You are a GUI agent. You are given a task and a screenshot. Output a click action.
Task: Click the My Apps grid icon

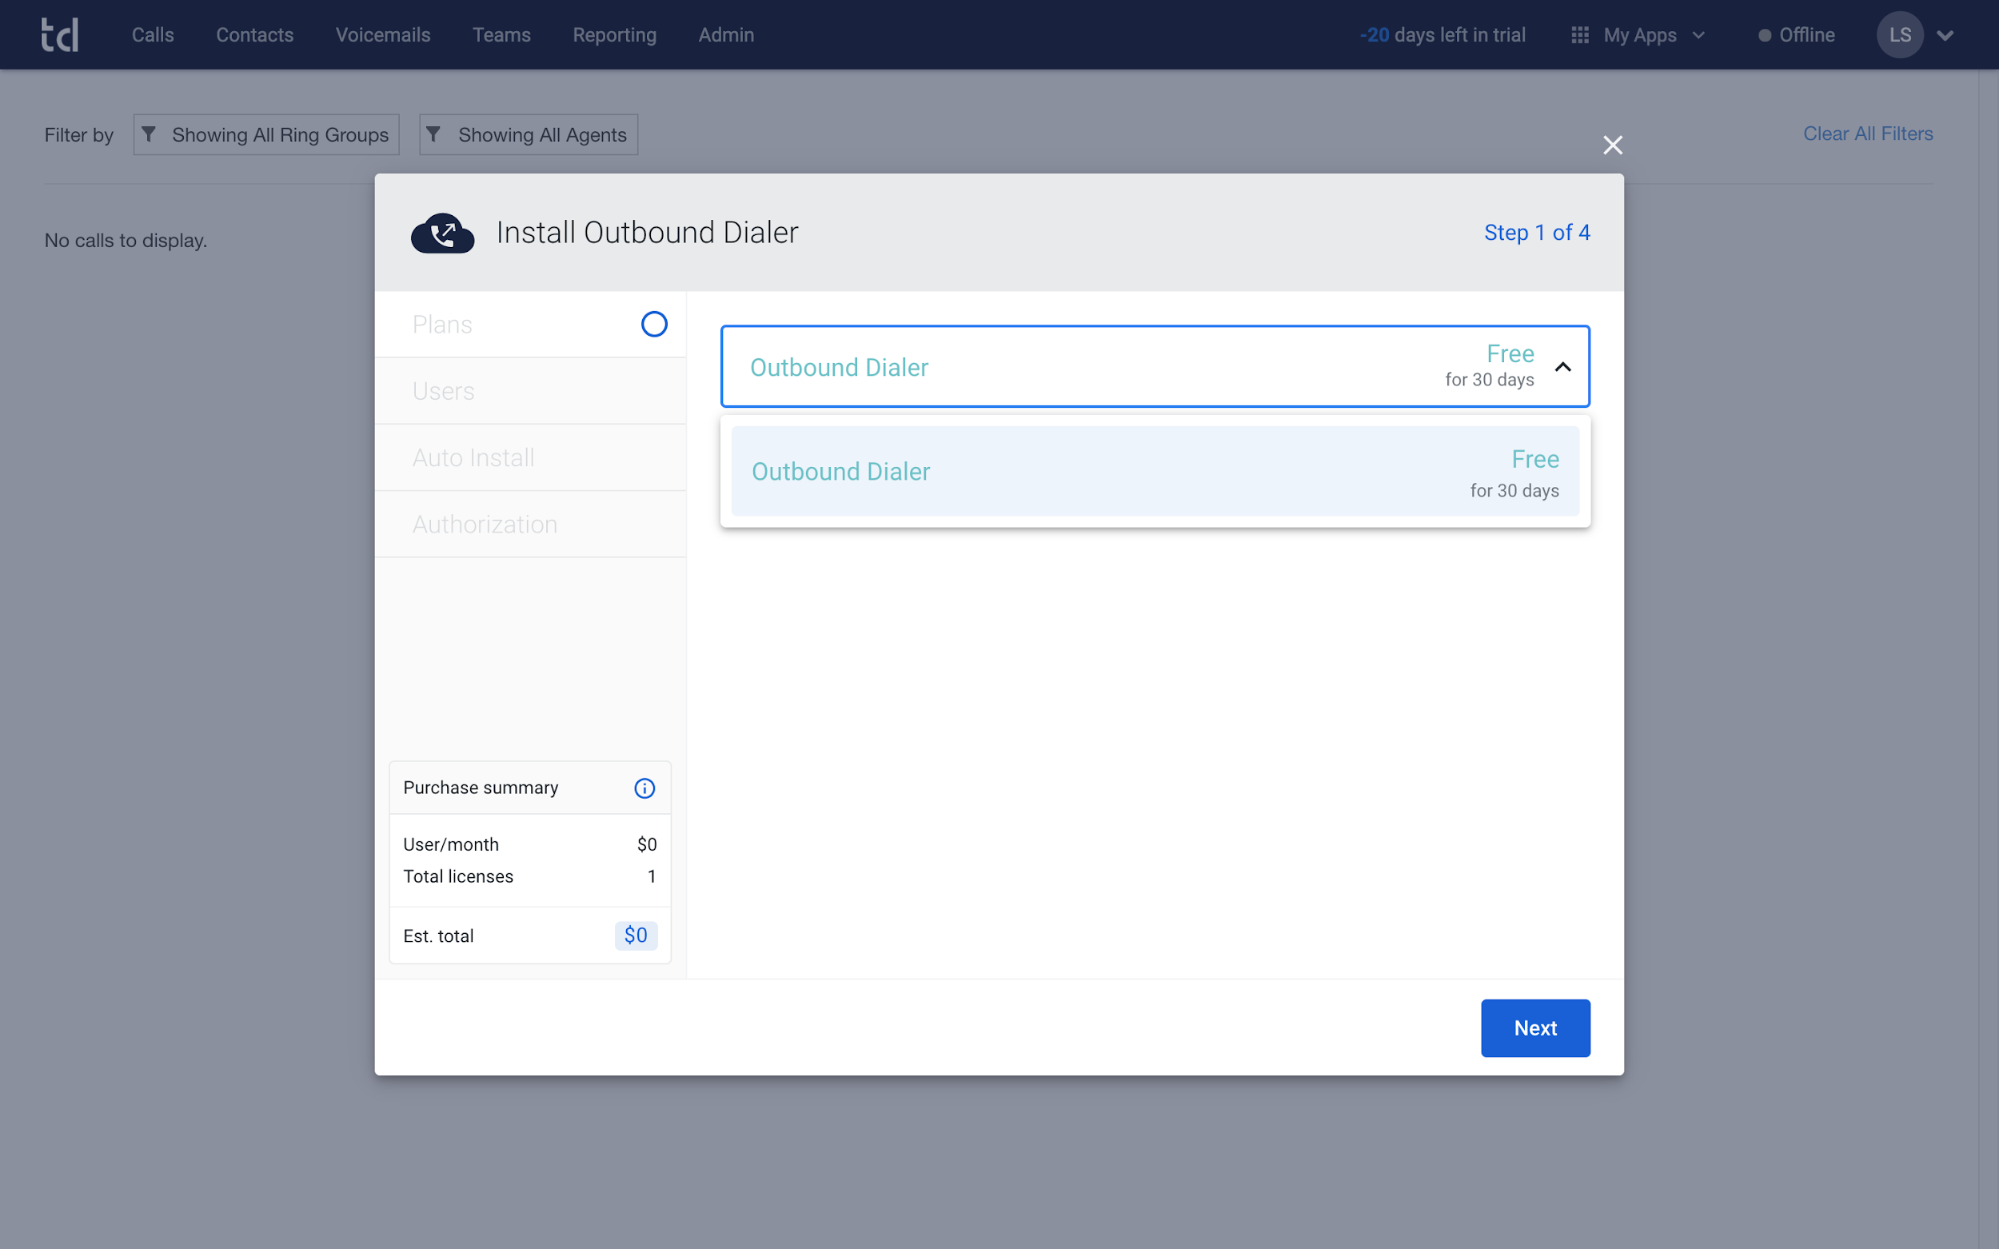tap(1580, 35)
